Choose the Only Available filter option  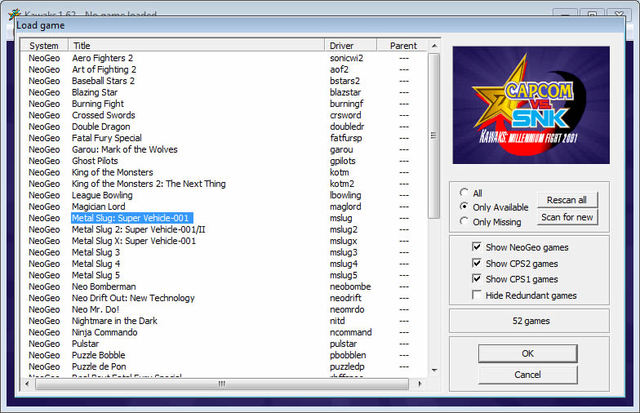tap(463, 207)
